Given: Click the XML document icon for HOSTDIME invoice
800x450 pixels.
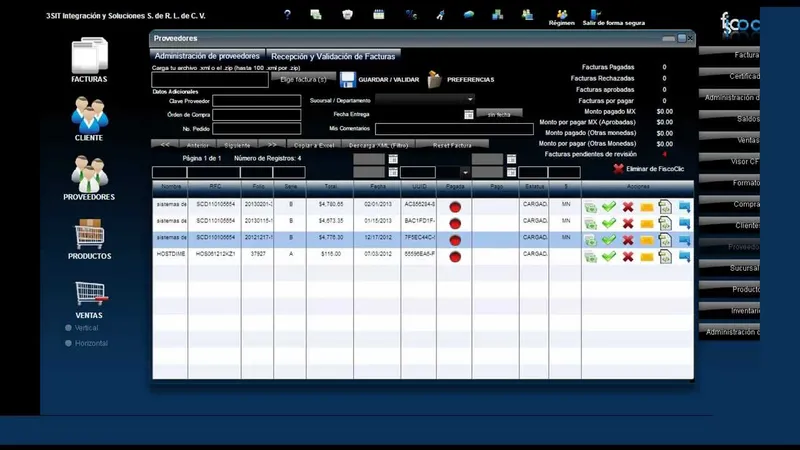Looking at the screenshot, I should [x=665, y=256].
